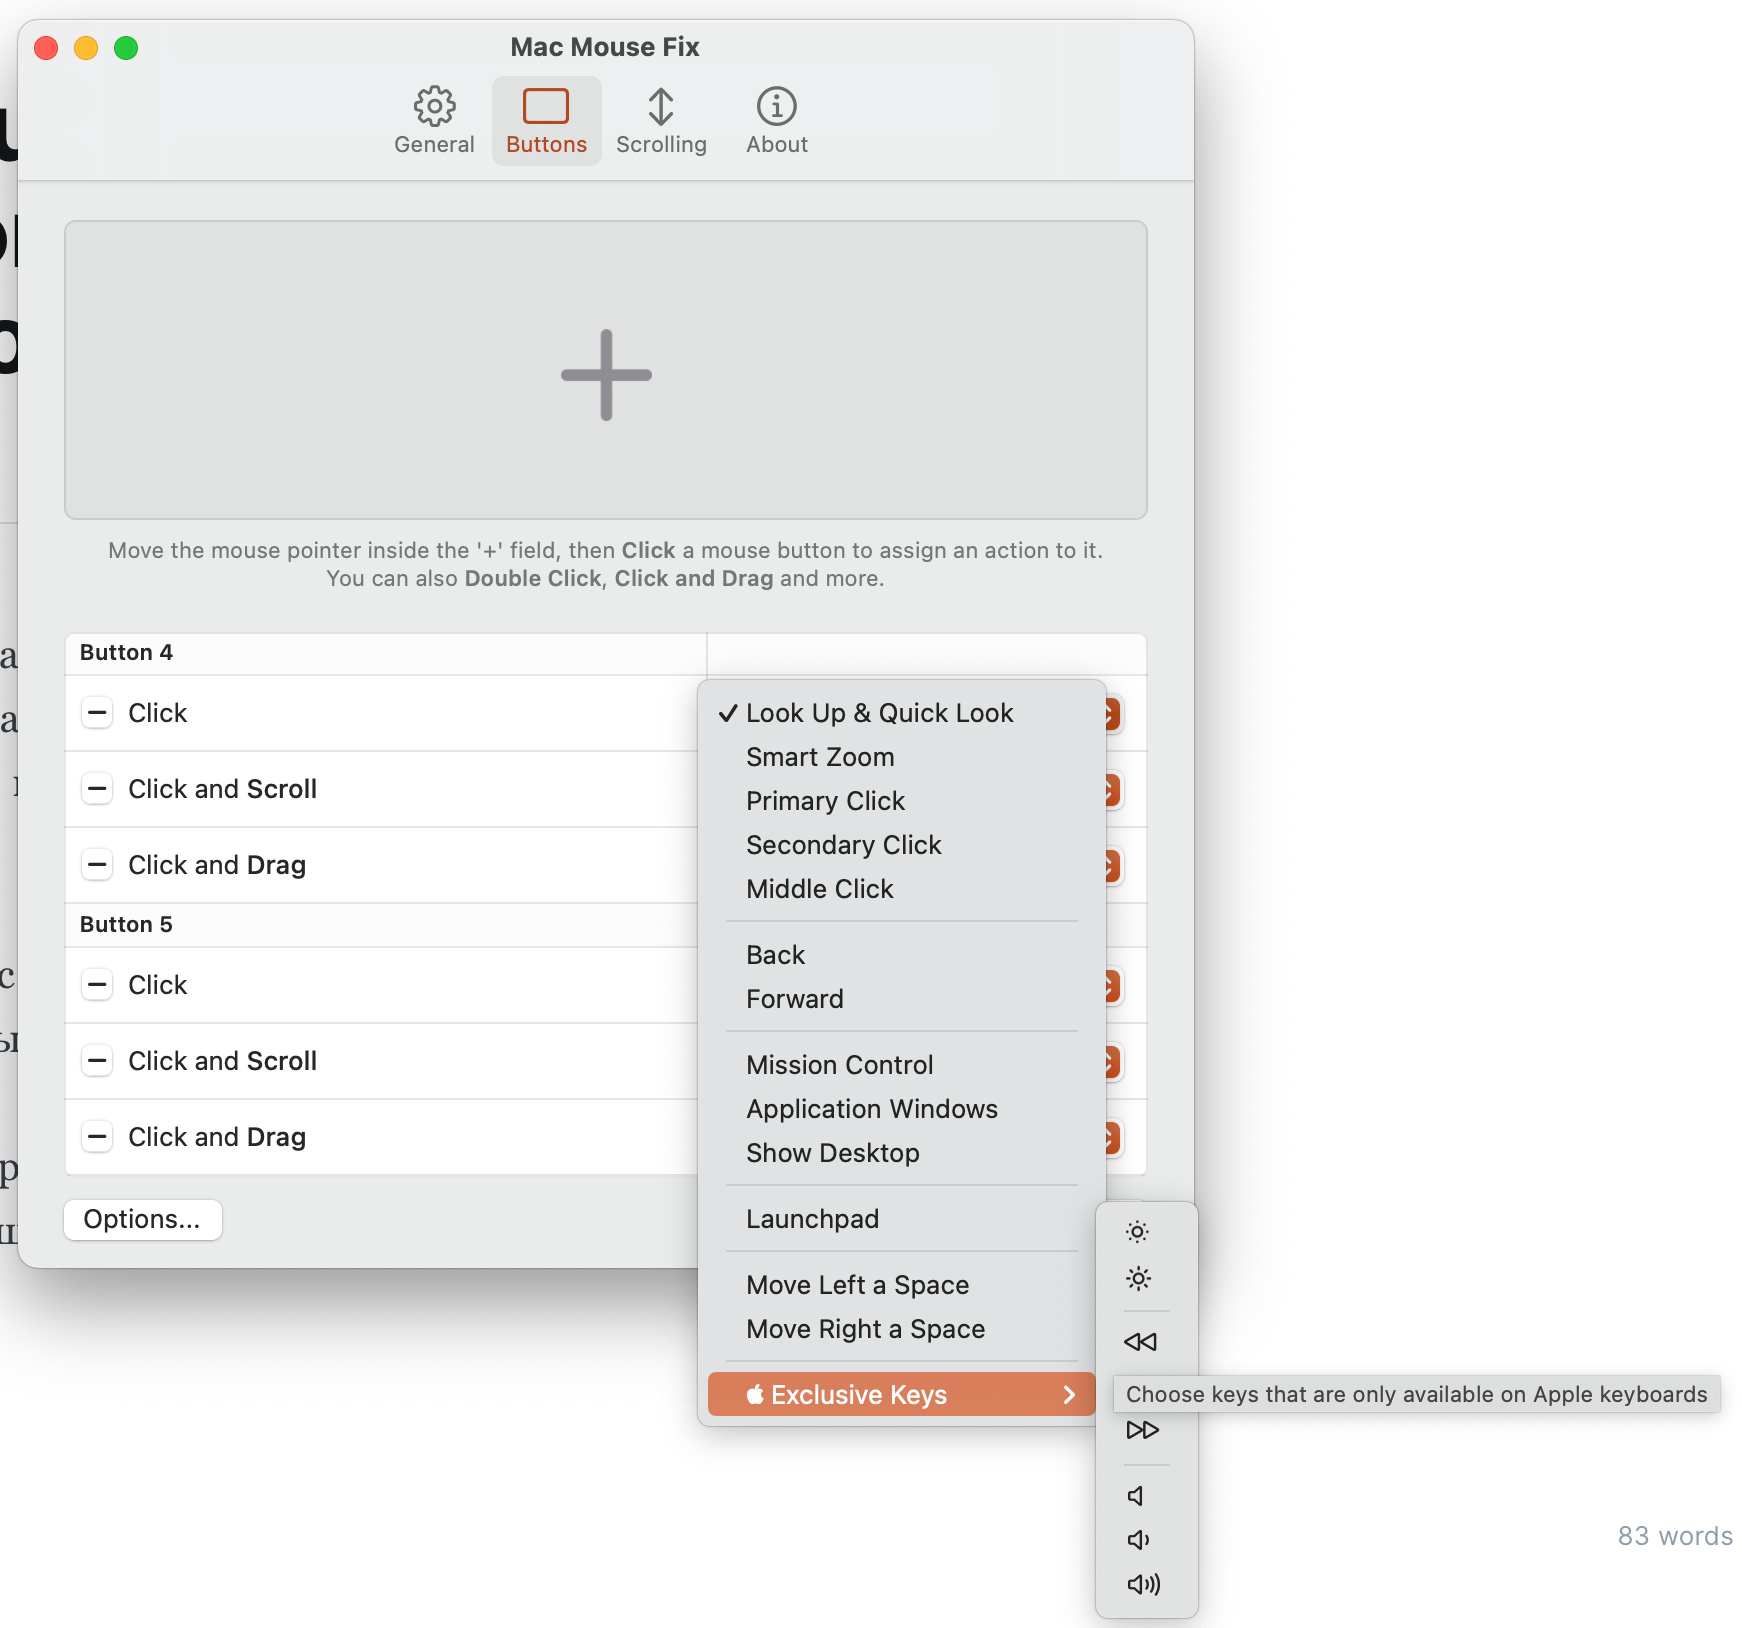Pick Show Desktop in the menu

click(x=901, y=1153)
